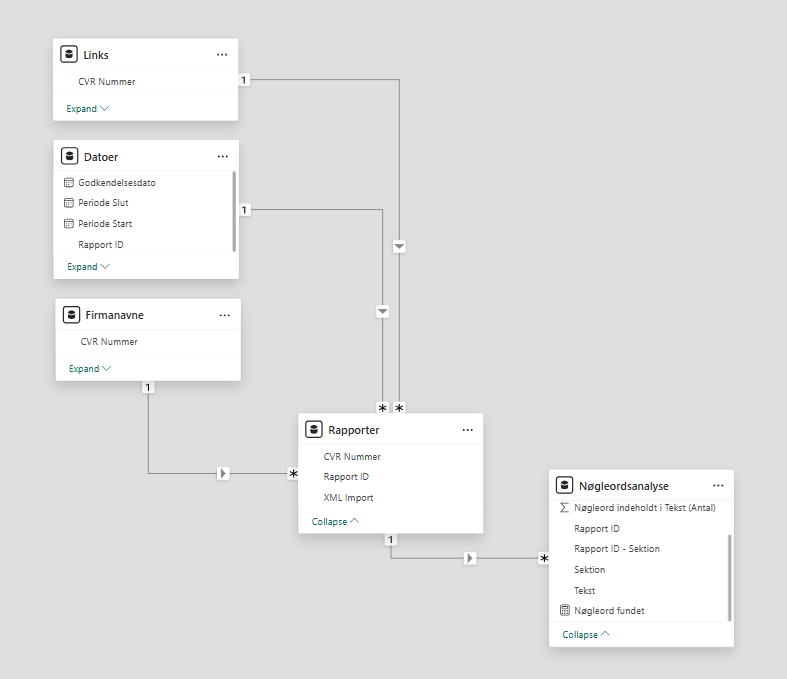Click the calculator icon beside Nøgleord fundet

point(565,611)
